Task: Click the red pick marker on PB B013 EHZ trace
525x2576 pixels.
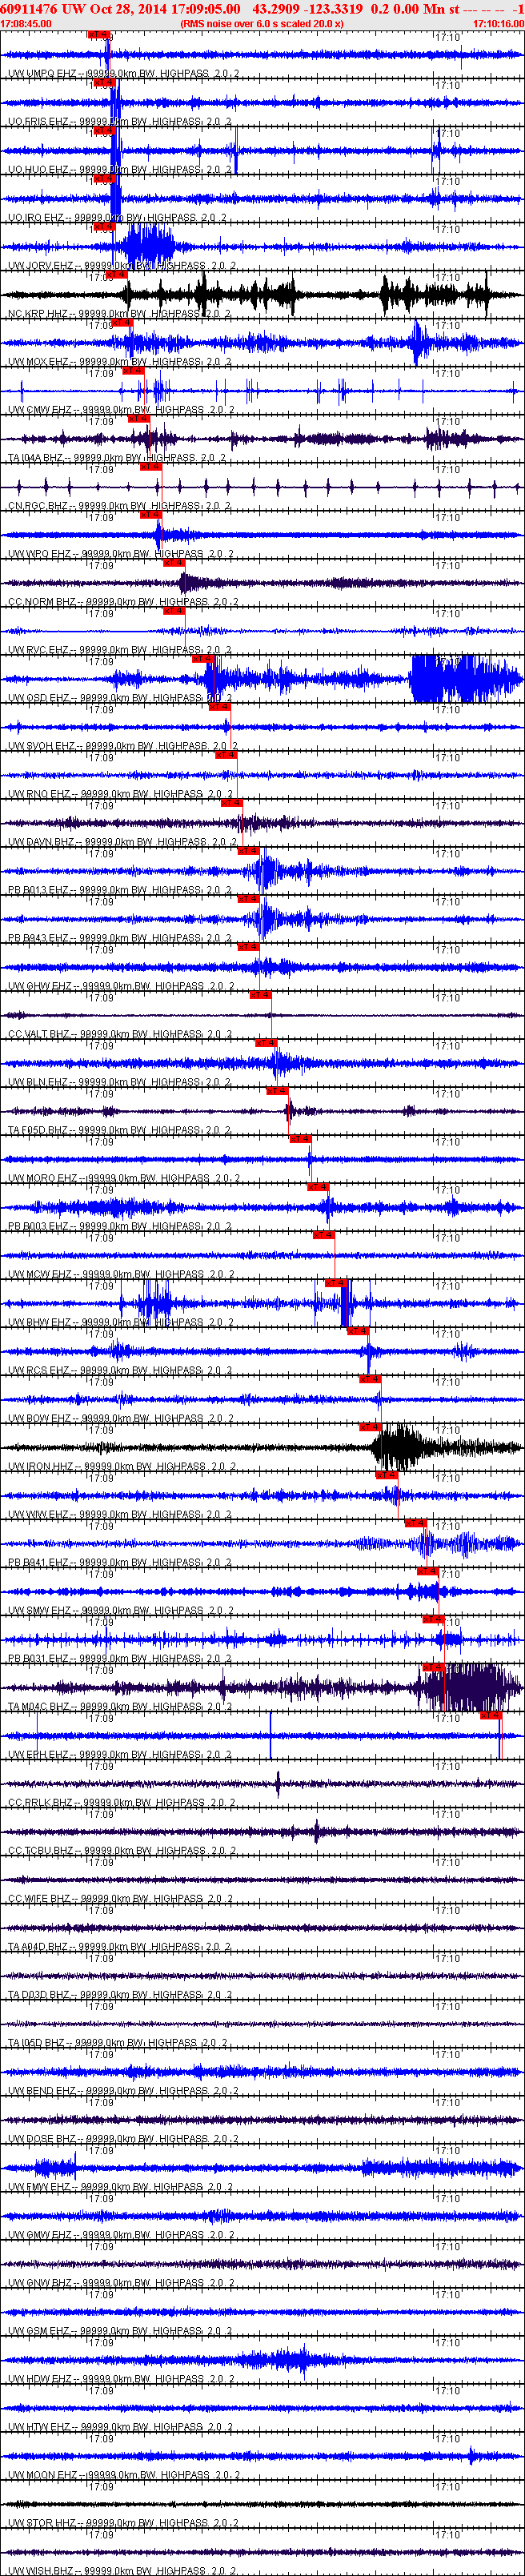Action: click(x=248, y=850)
